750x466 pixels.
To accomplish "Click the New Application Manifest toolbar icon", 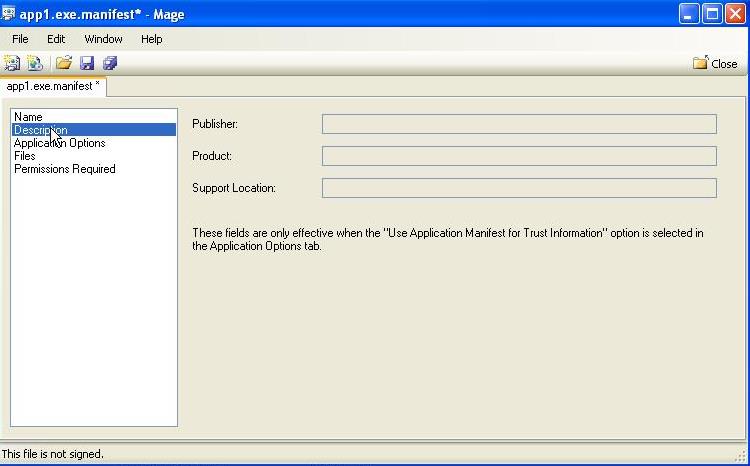I will click(x=11, y=63).
